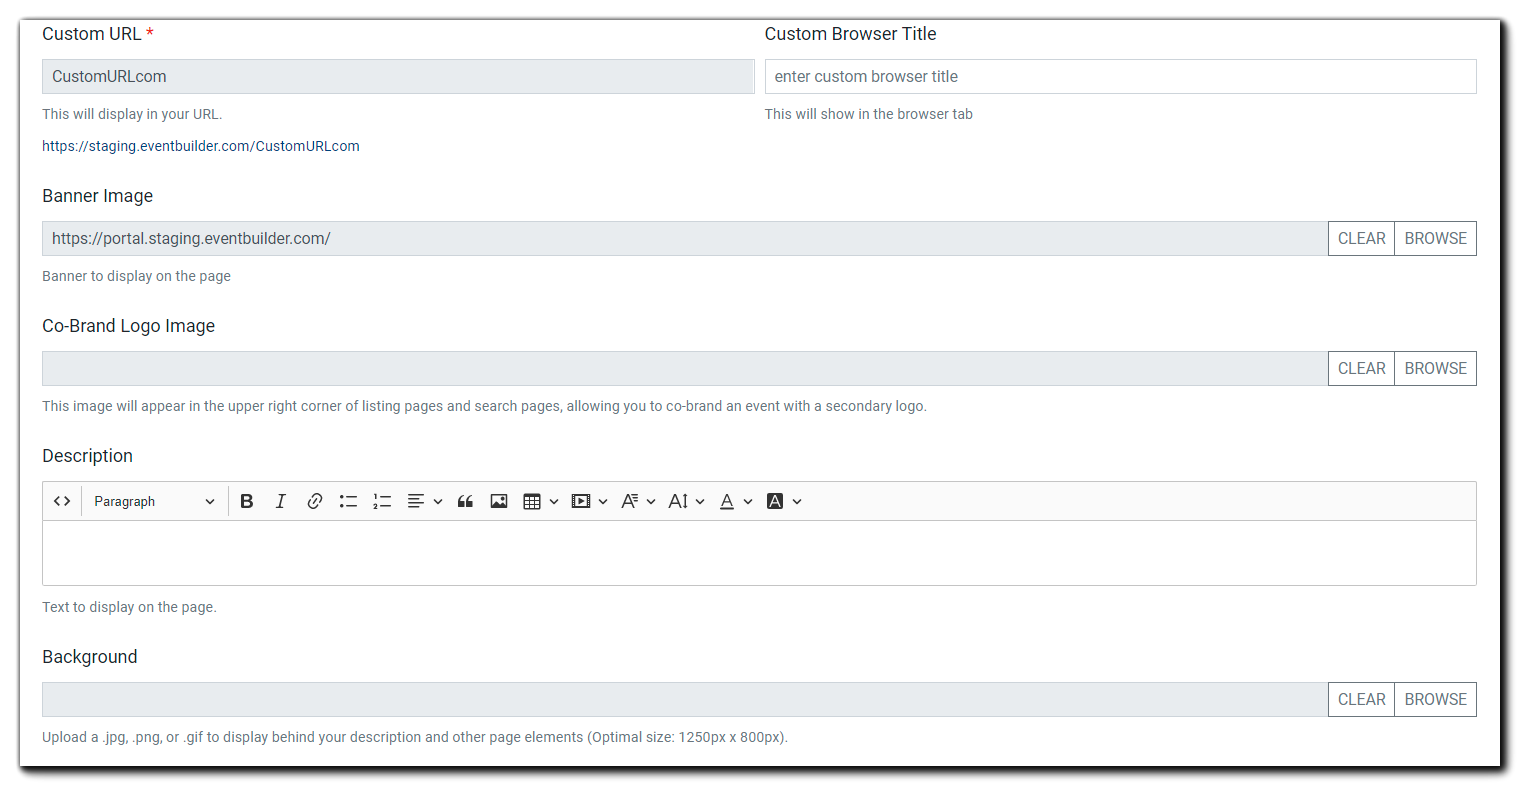The width and height of the screenshot is (1536, 802).
Task: Click the 'This will display in your URL.' hint
Action: (132, 114)
